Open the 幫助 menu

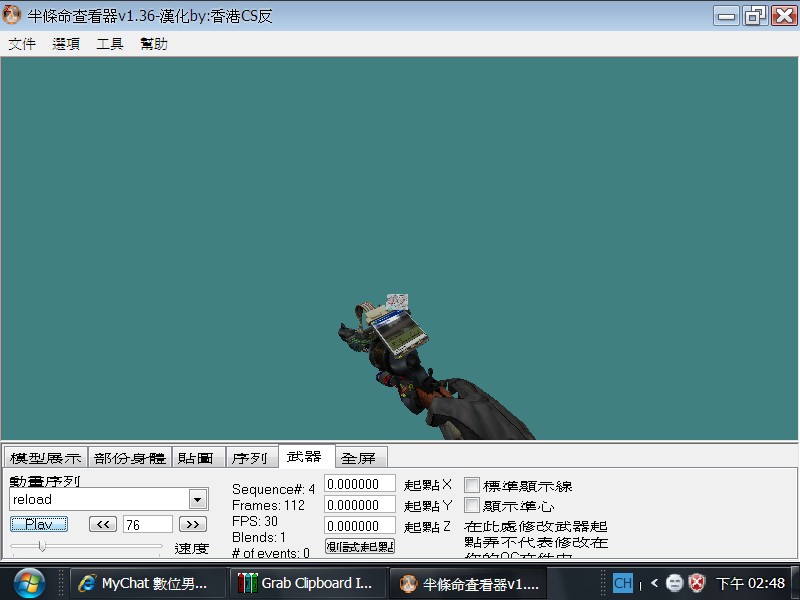click(x=154, y=44)
